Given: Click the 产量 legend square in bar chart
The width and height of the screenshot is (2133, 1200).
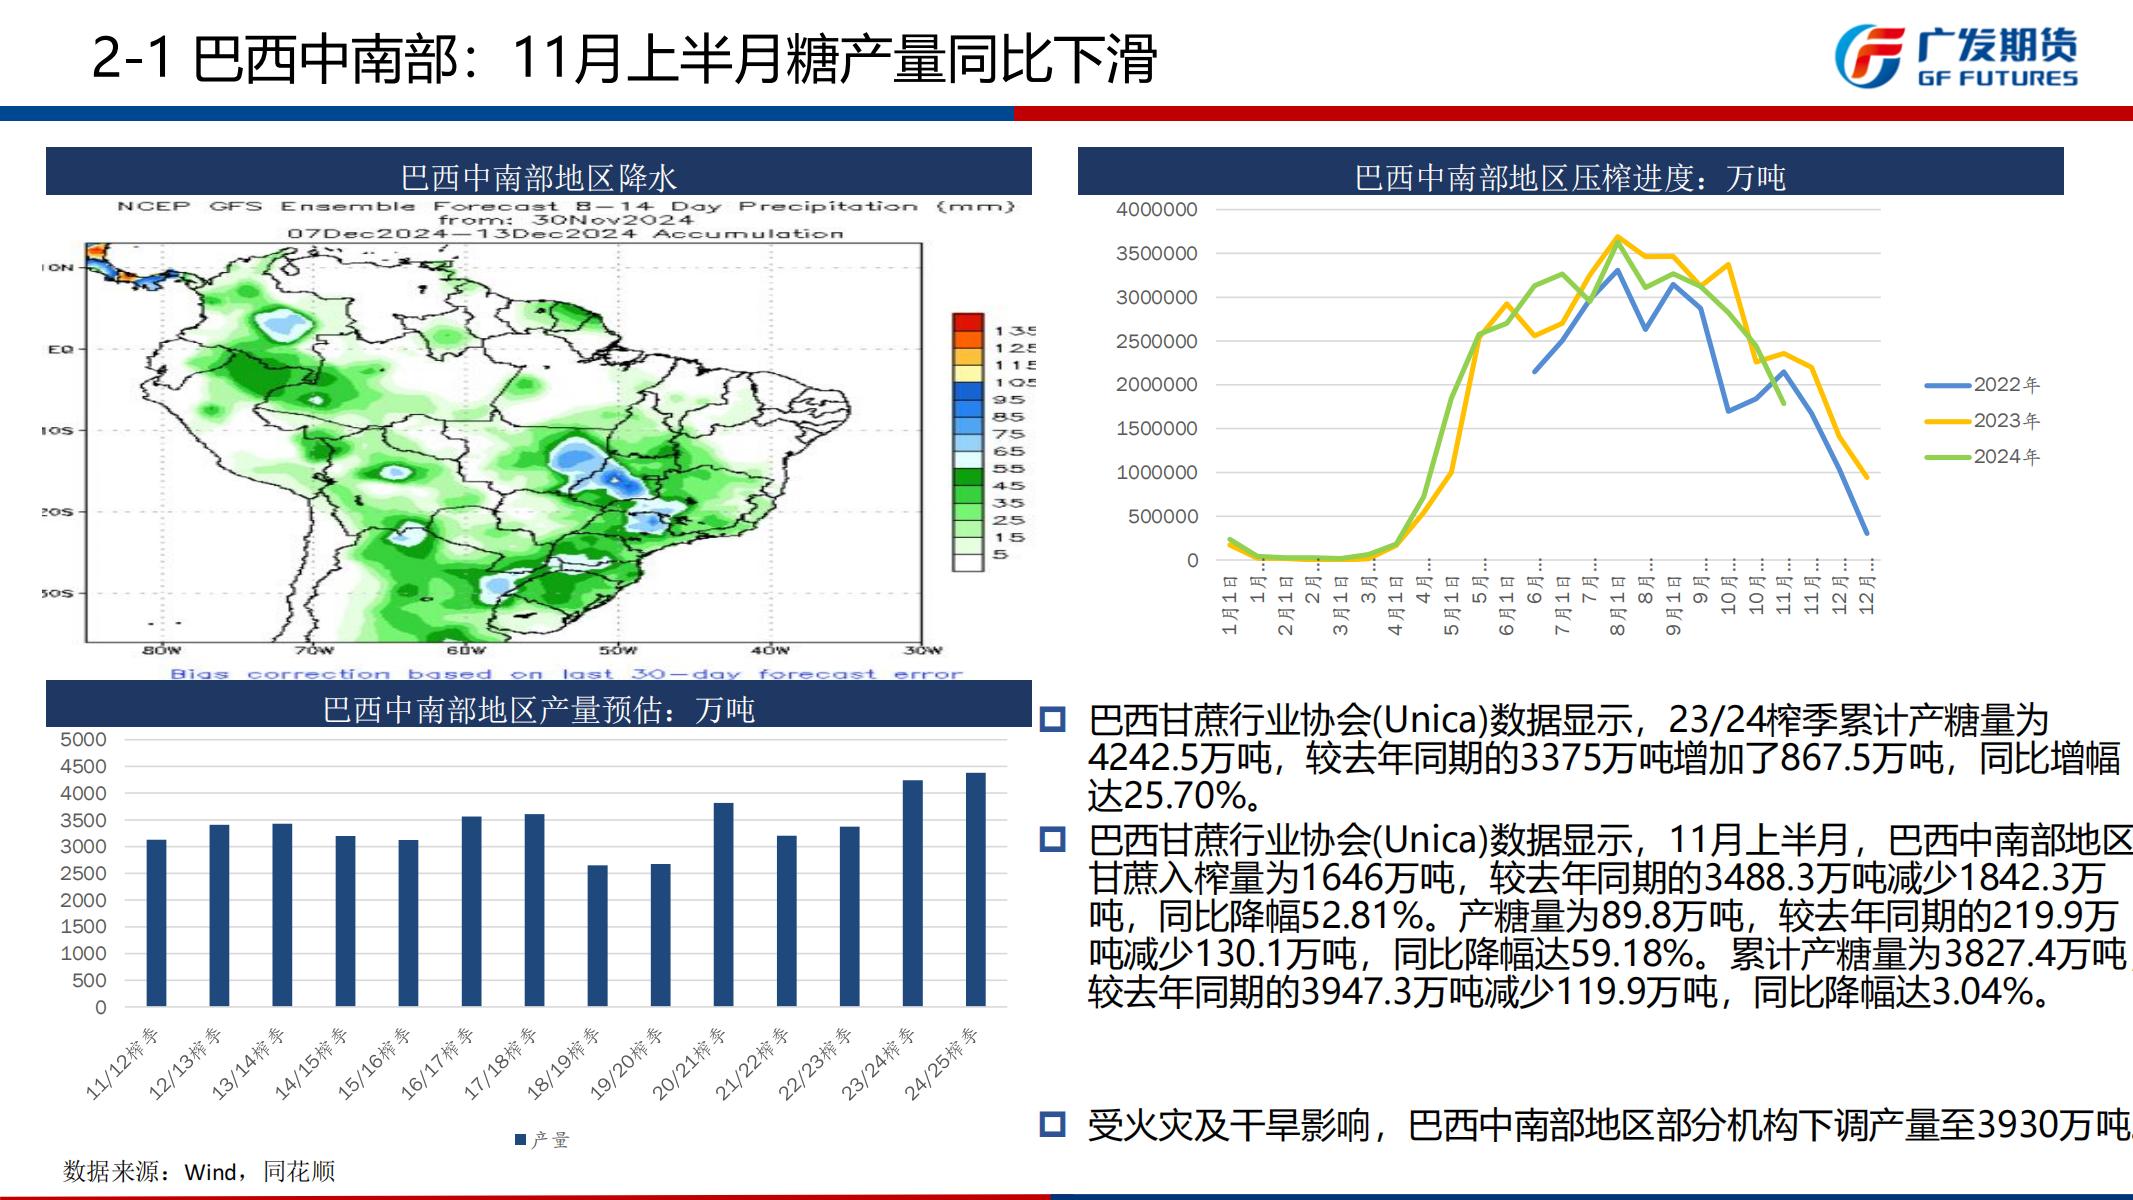Looking at the screenshot, I should coord(520,1140).
